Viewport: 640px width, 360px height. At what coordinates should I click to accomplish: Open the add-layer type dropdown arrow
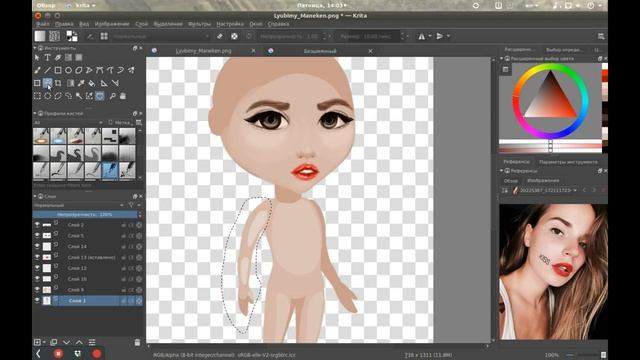click(44, 342)
